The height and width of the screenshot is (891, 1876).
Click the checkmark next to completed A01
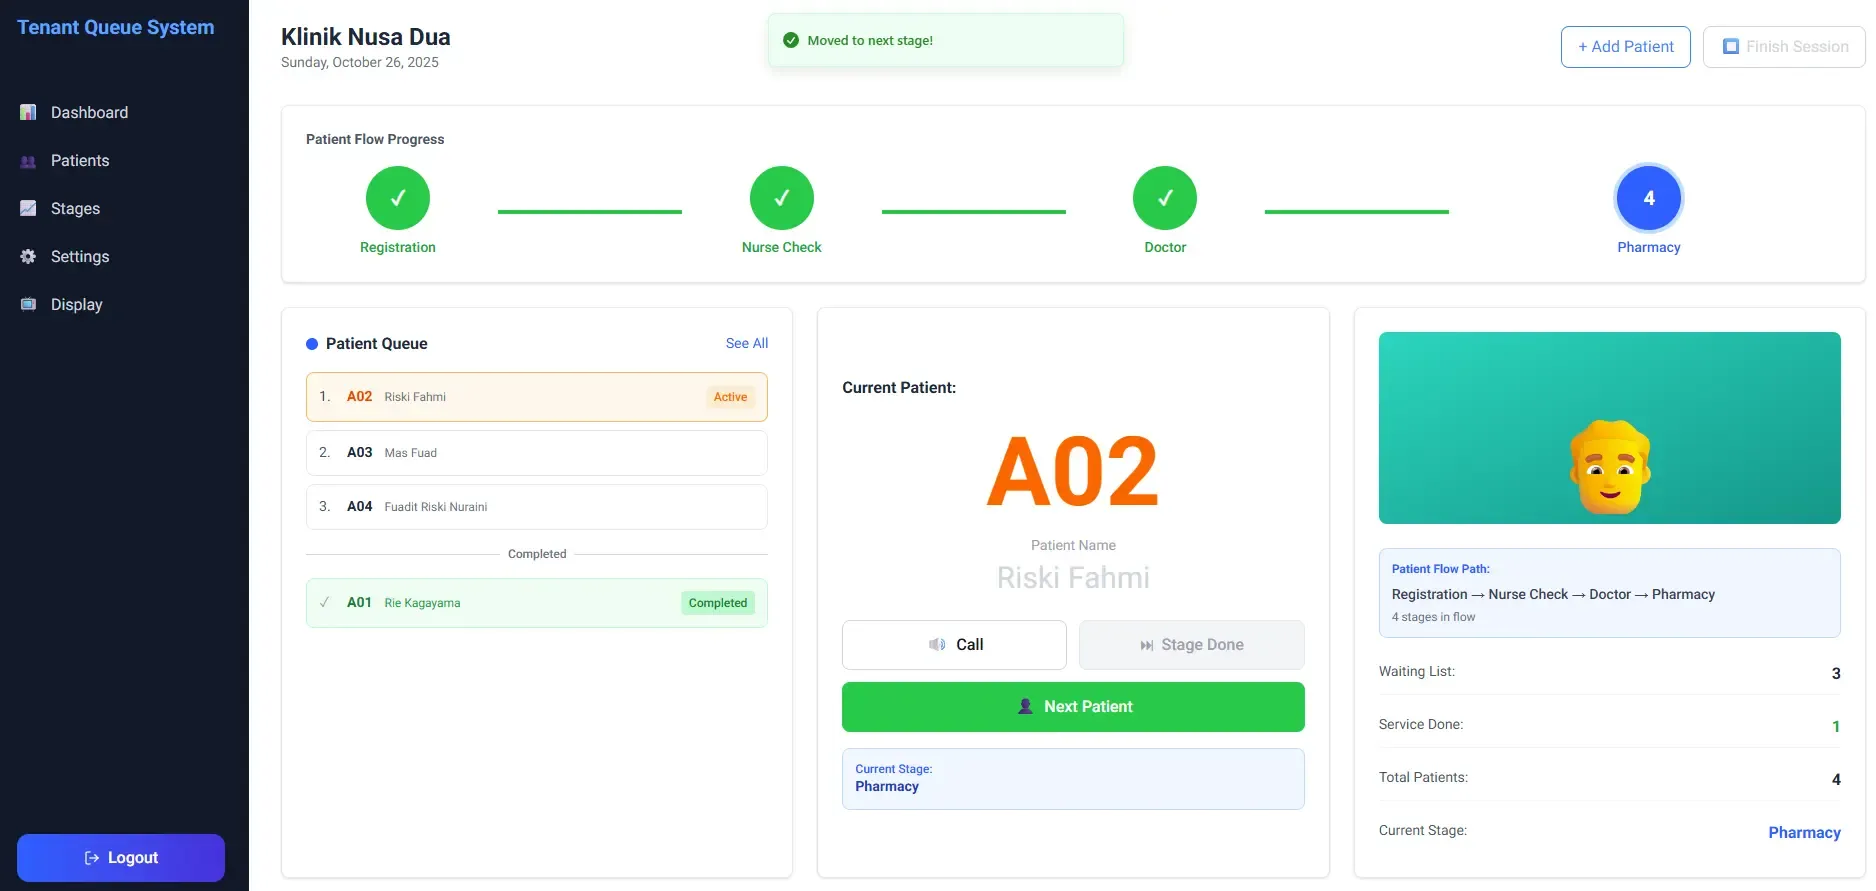(325, 602)
